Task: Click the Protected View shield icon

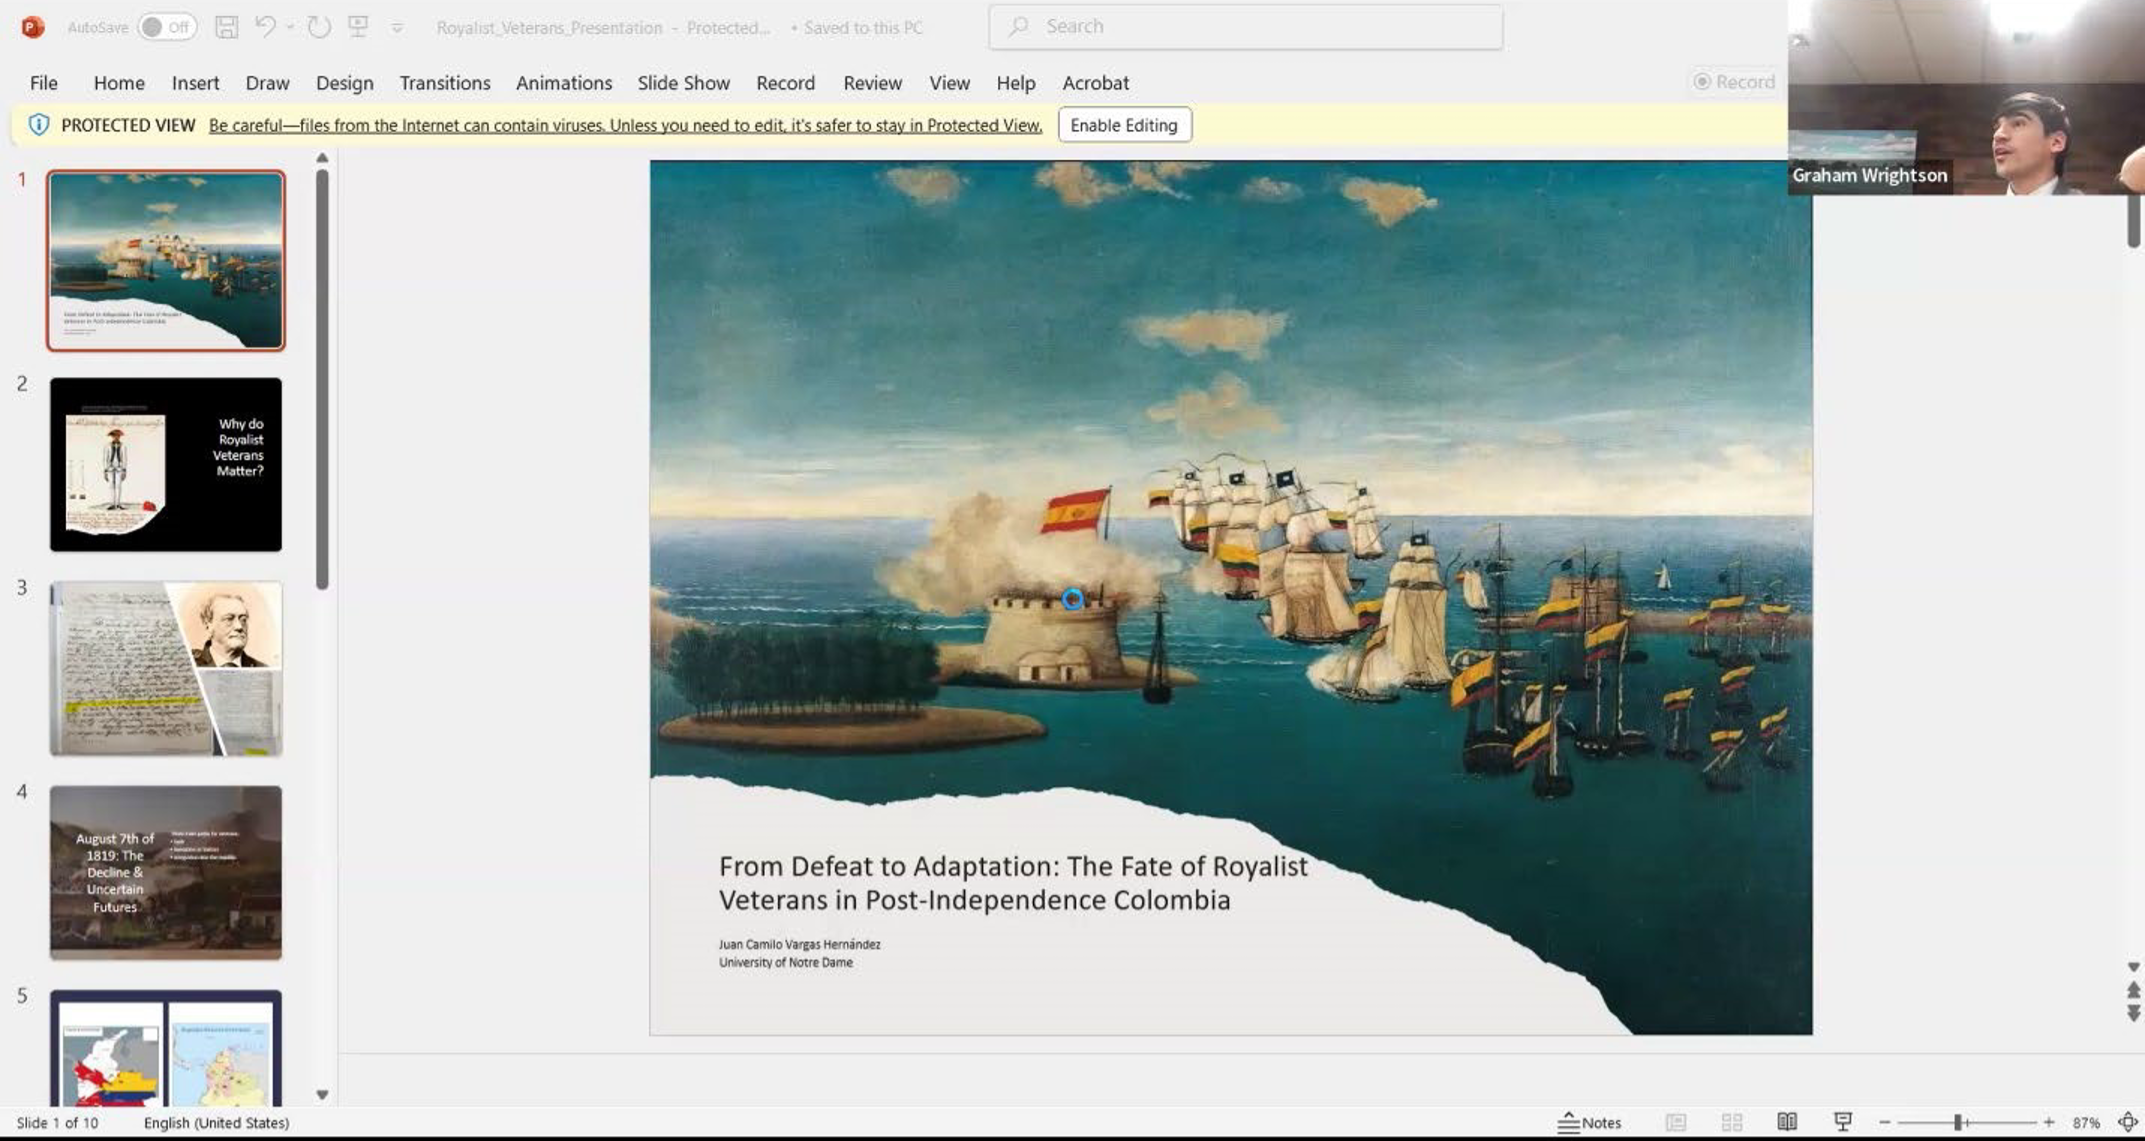Action: (38, 125)
